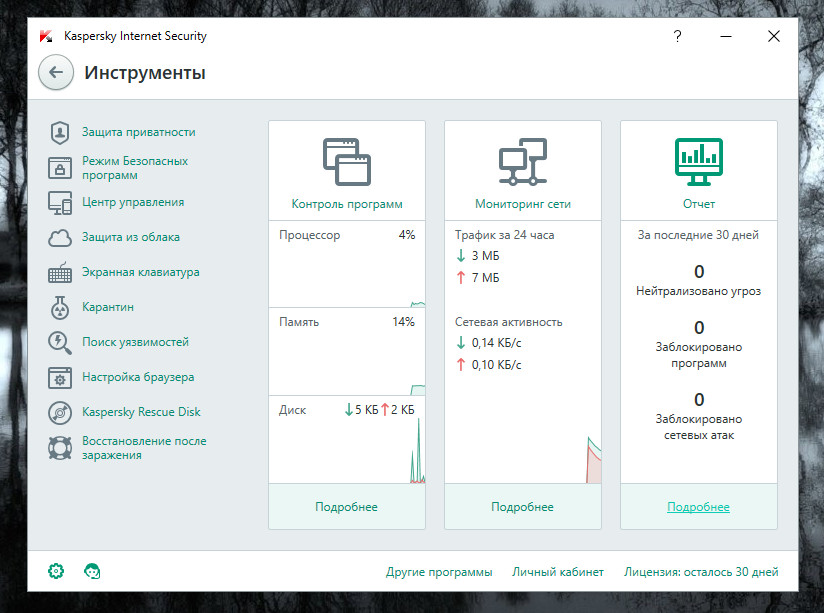824x613 pixels.
Task: Open Карантин flask icon
Action: (x=60, y=308)
